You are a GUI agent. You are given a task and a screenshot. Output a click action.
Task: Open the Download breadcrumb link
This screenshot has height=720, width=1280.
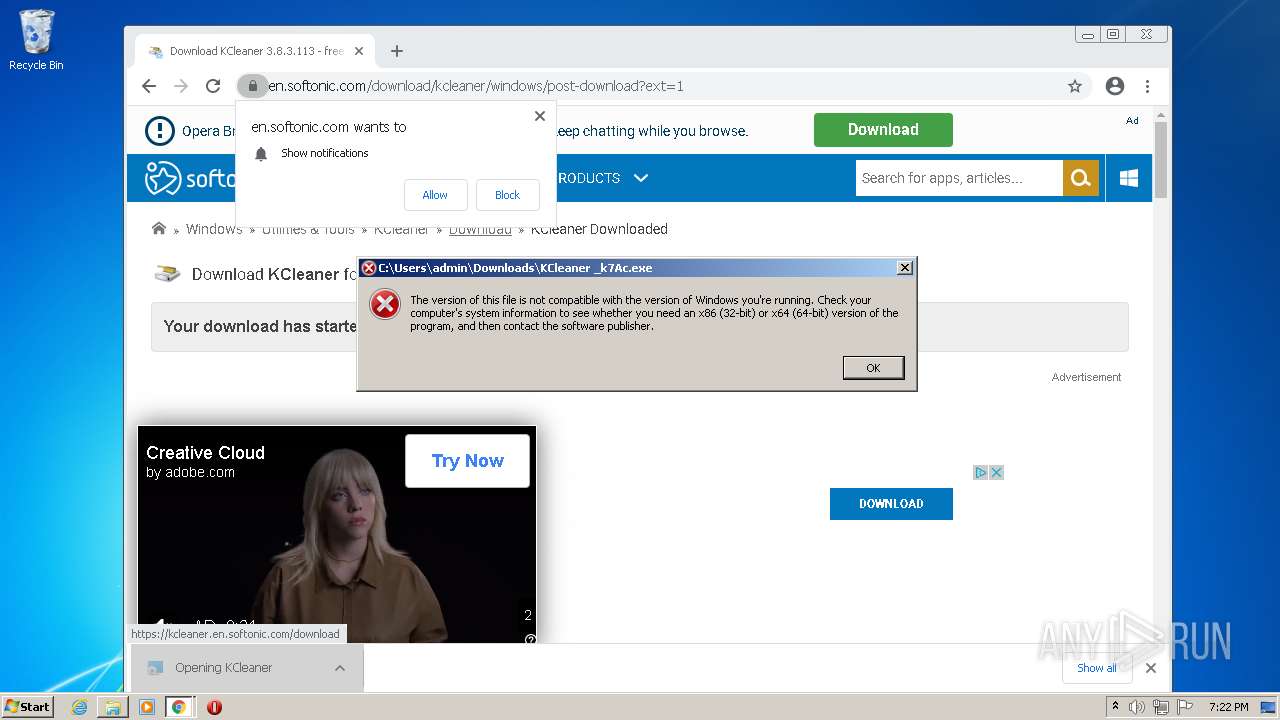pos(480,229)
